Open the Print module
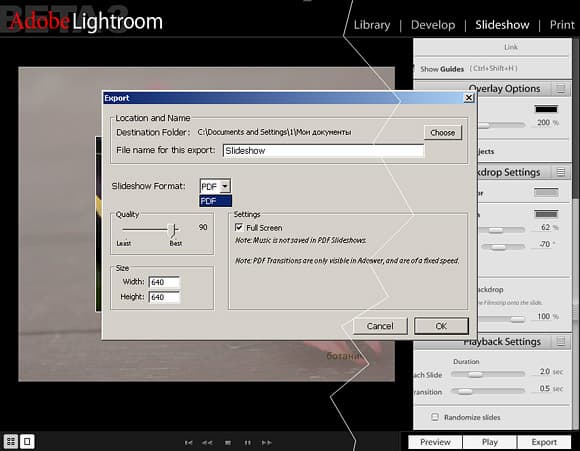580x451 pixels. point(562,25)
